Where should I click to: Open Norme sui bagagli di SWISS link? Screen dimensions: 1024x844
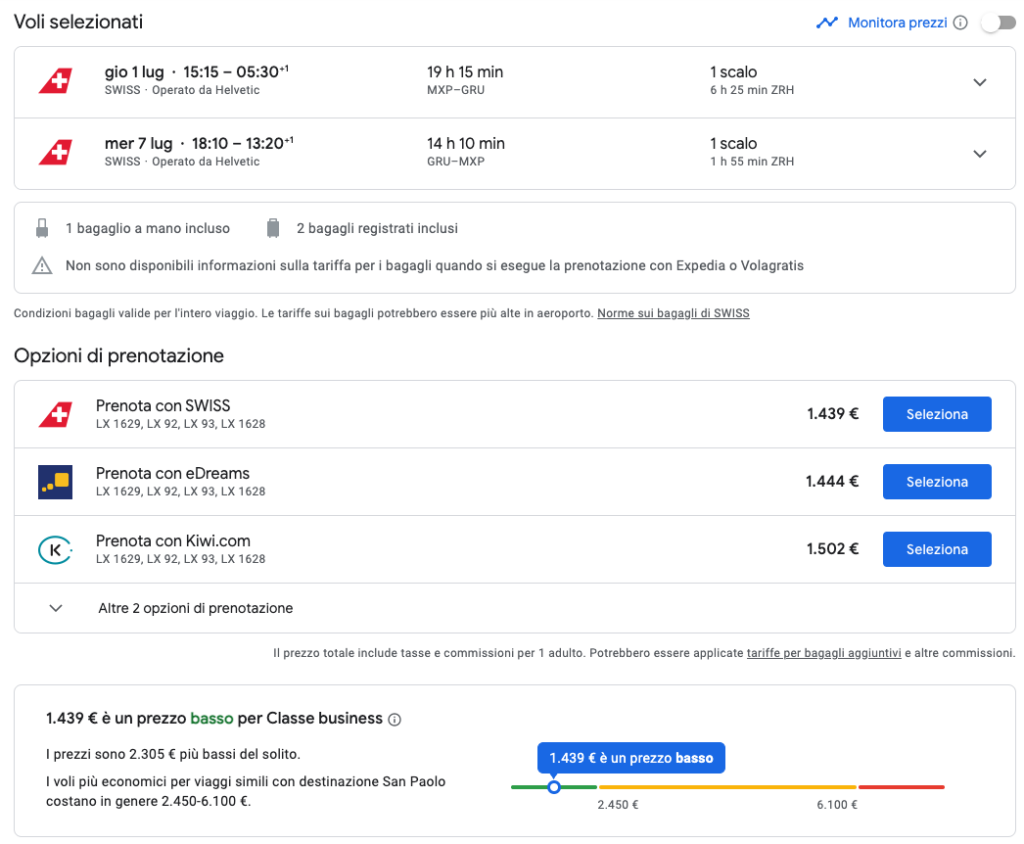(673, 313)
